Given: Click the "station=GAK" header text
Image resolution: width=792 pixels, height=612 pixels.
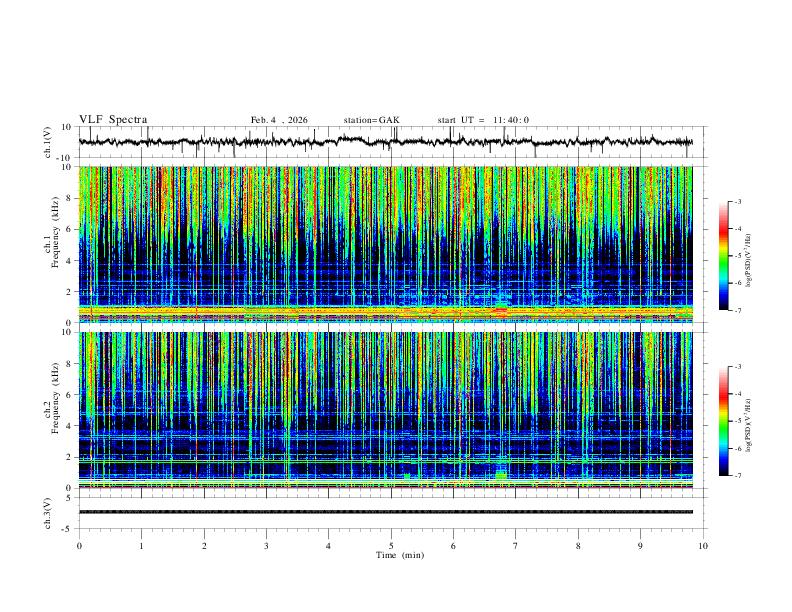Looking at the screenshot, I should click(x=371, y=120).
